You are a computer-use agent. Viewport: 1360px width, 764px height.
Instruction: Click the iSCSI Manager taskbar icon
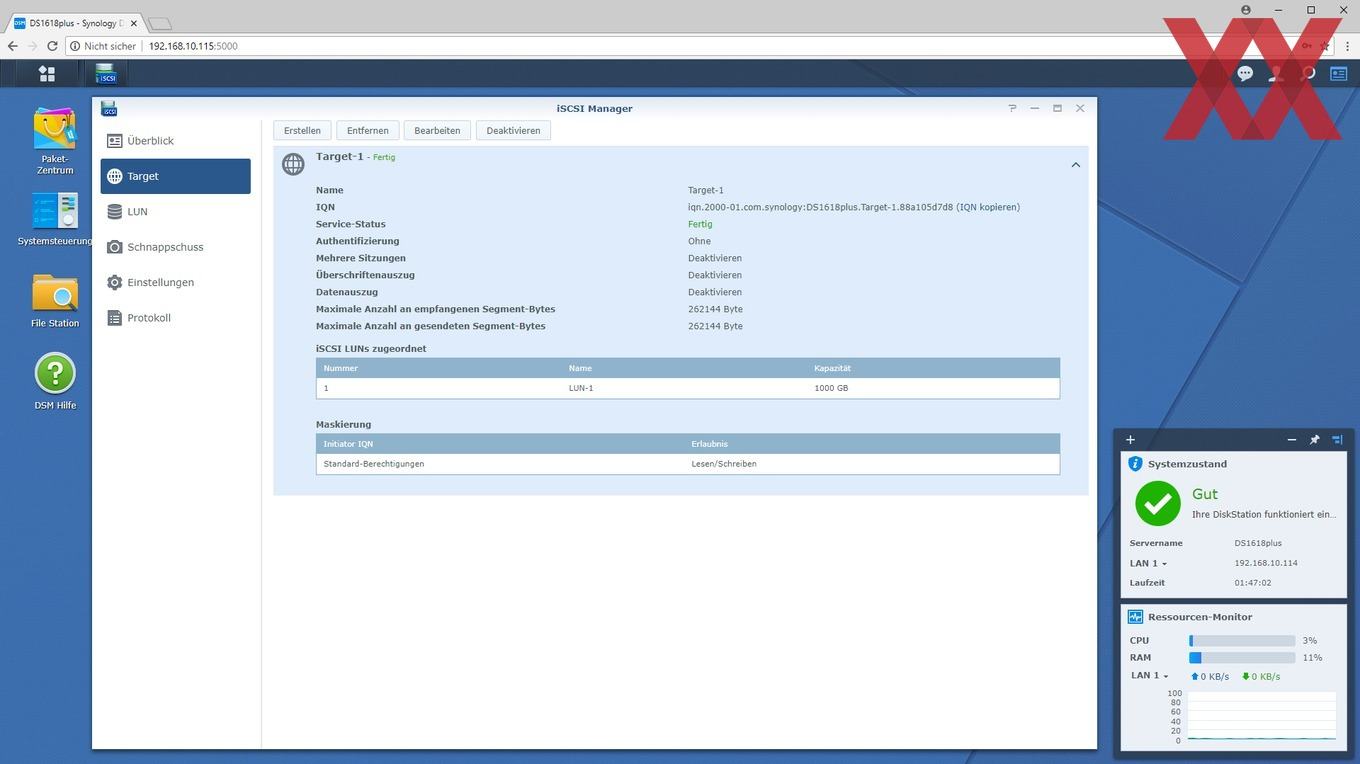click(x=106, y=73)
